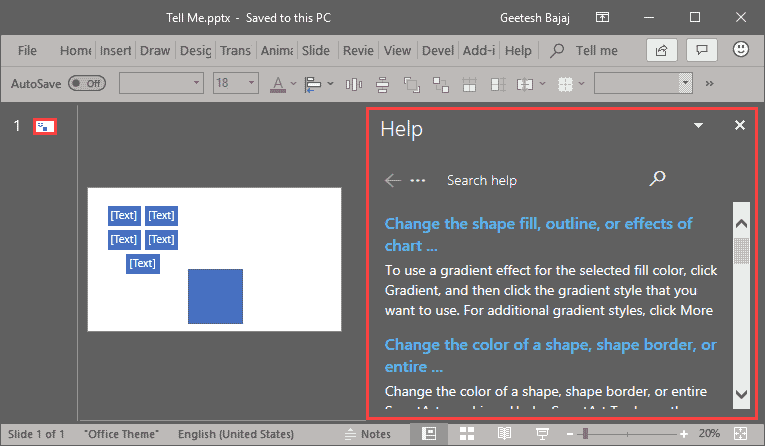Click the Geetesh Bajaj account name

535,18
